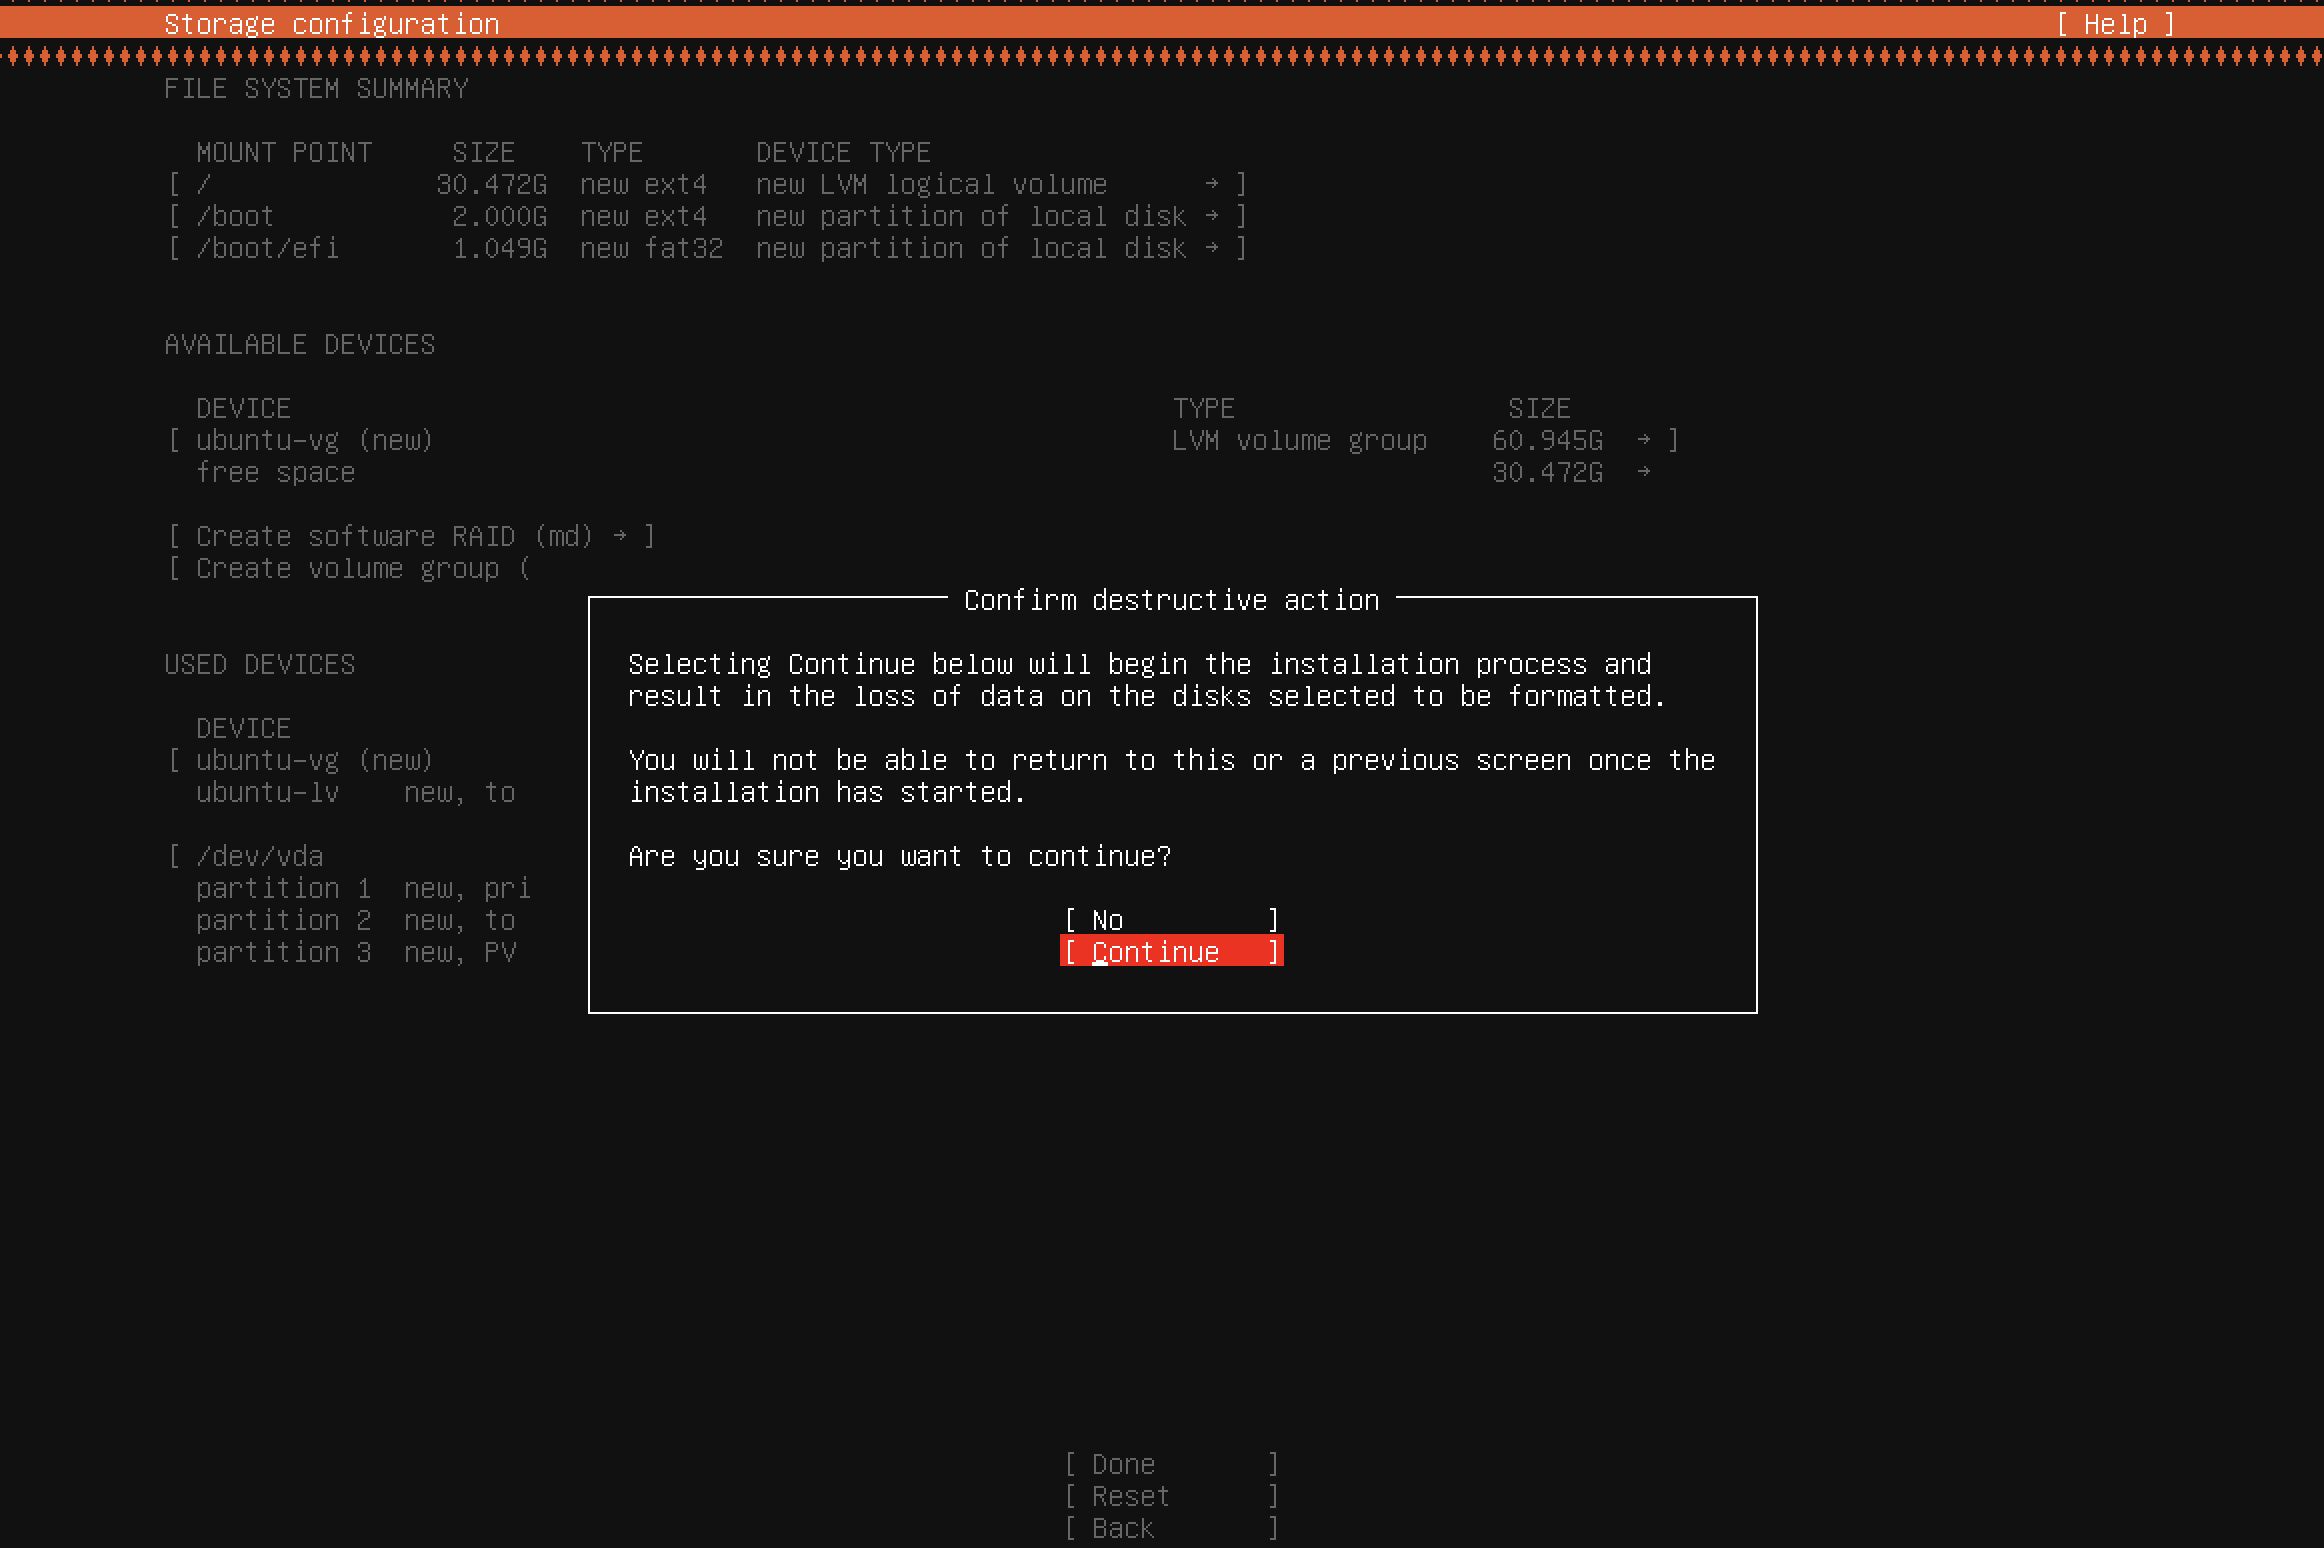
Task: Expand the /boot/efi mount point arrow
Action: pyautogui.click(x=1211, y=248)
